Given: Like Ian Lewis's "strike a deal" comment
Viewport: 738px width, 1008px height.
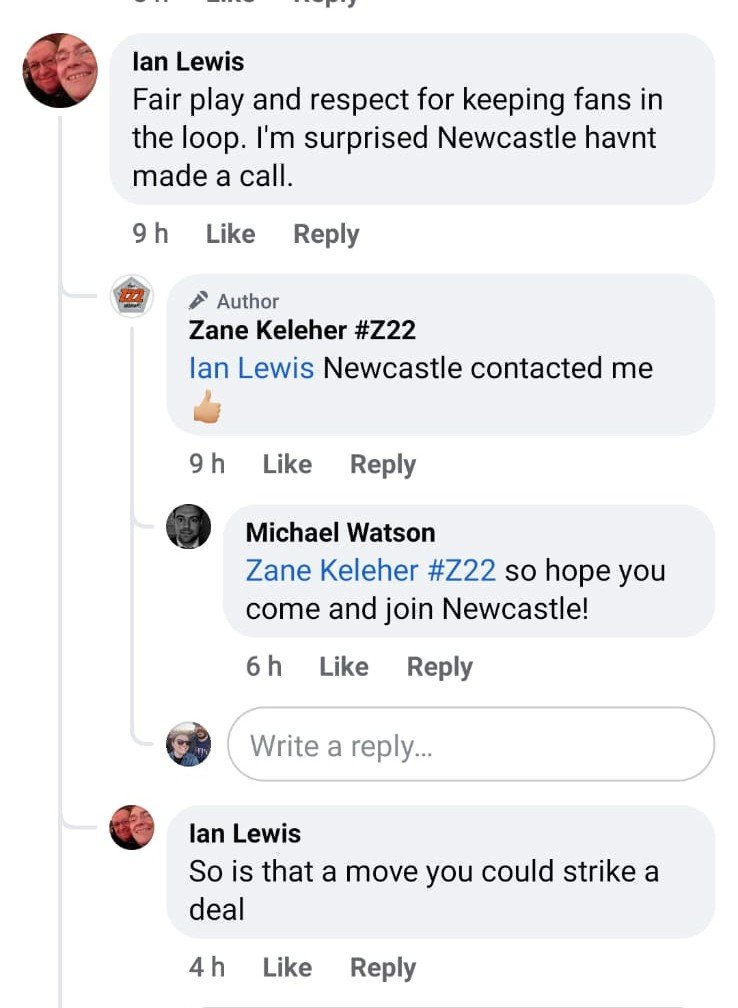Looking at the screenshot, I should coord(287,967).
